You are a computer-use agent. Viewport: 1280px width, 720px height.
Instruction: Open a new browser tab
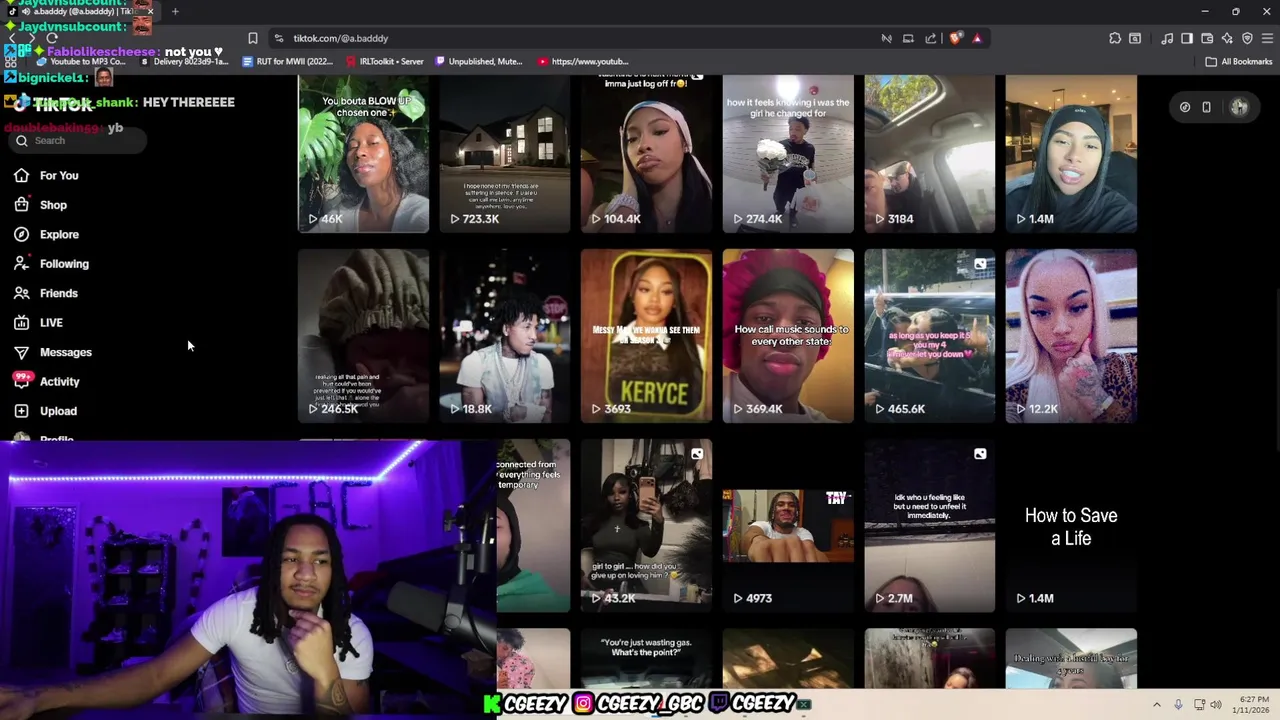(175, 11)
